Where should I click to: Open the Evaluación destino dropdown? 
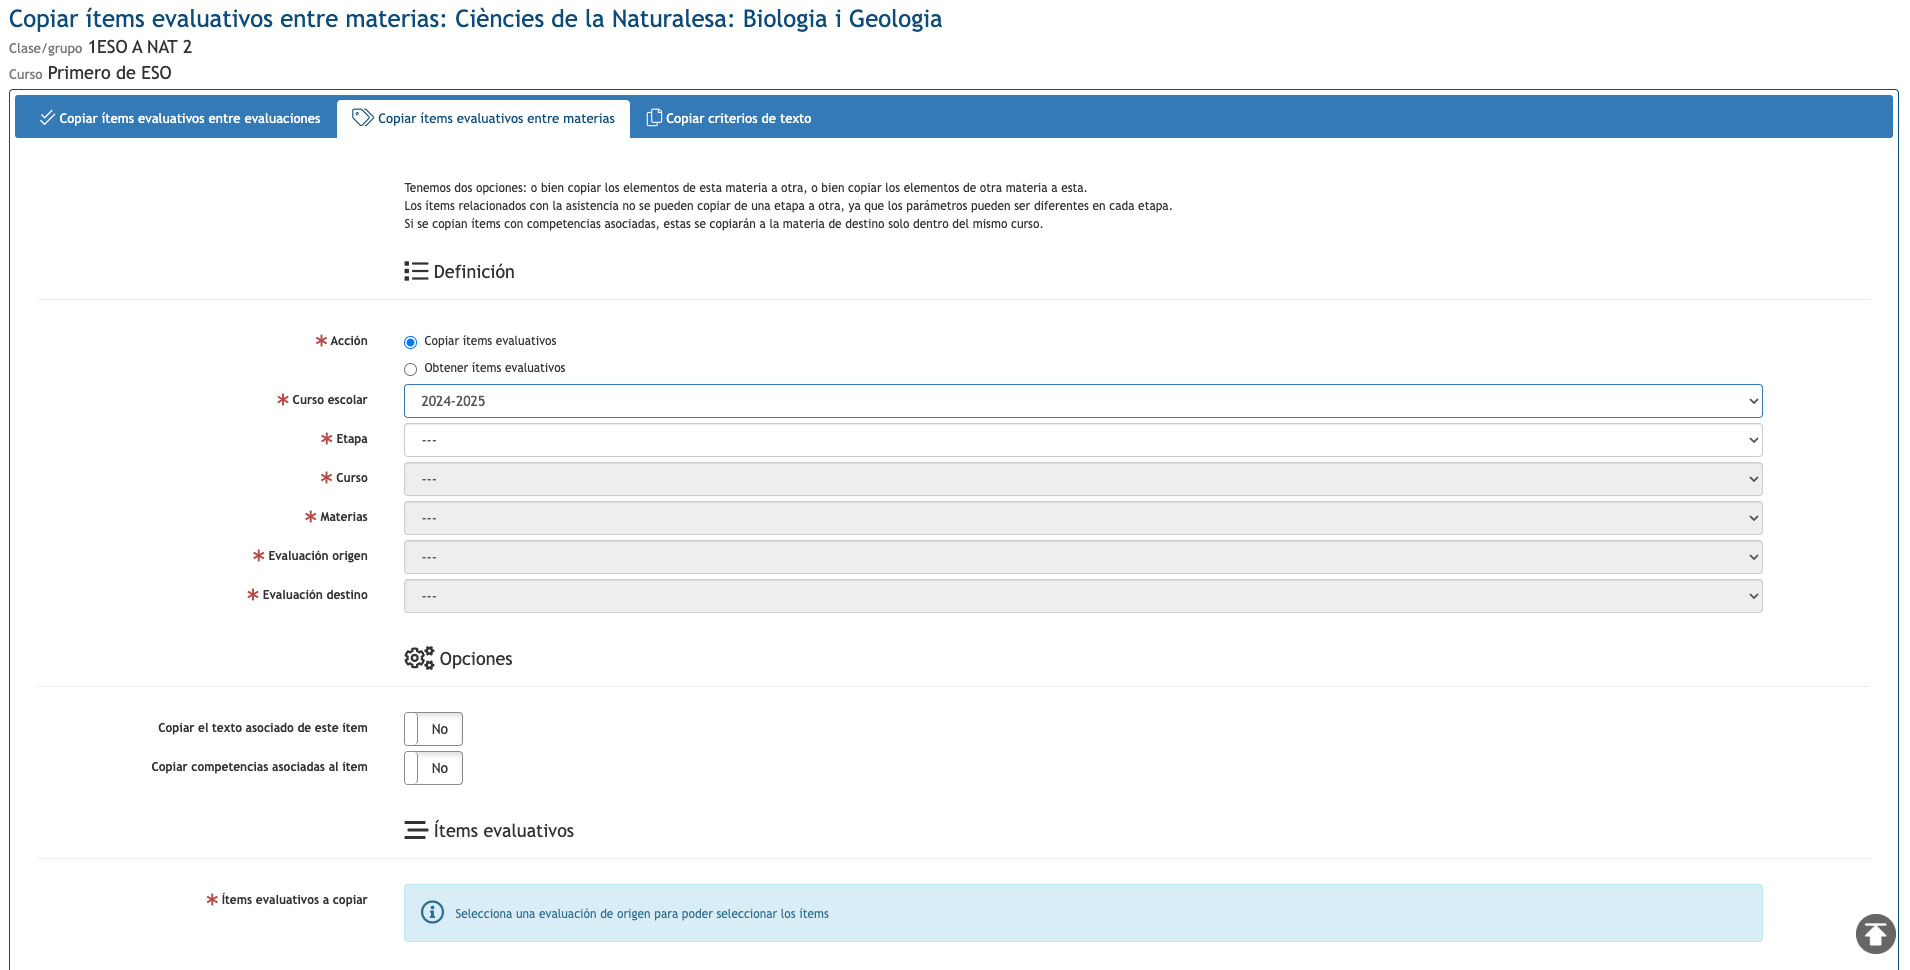pos(1083,596)
